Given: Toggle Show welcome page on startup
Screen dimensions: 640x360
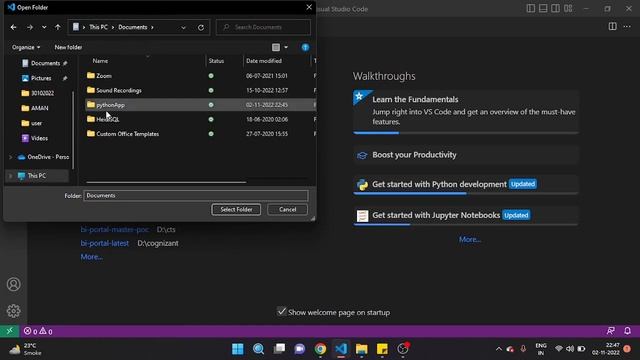Looking at the screenshot, I should pyautogui.click(x=282, y=311).
